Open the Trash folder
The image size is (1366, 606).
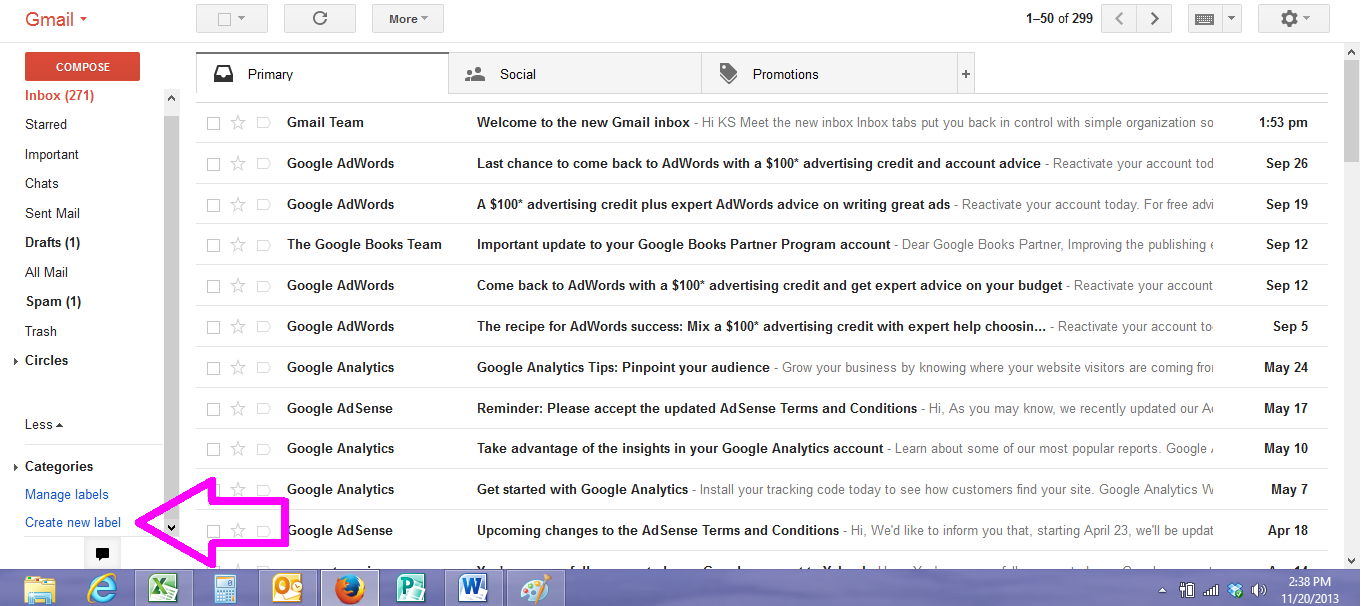(x=41, y=331)
